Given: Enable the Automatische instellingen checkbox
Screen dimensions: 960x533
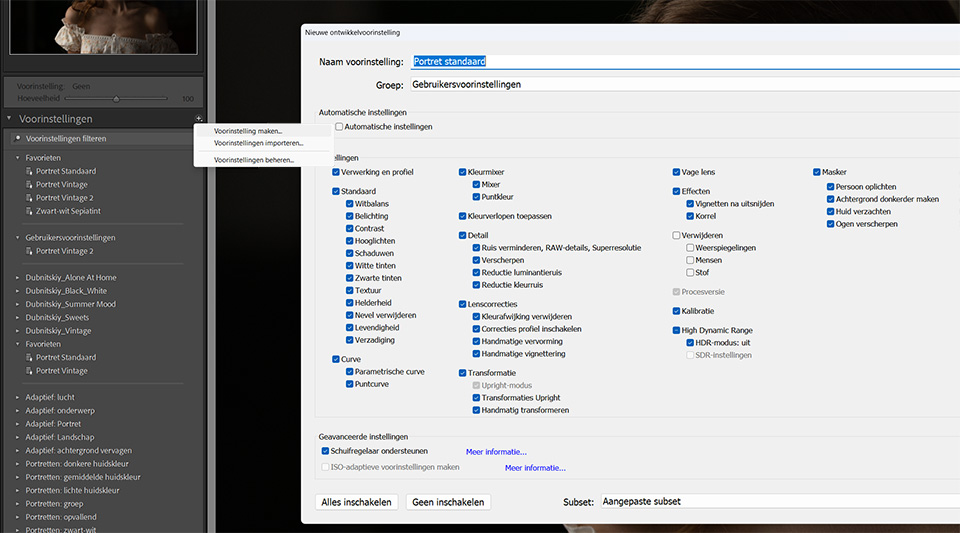Looking at the screenshot, I should click(x=339, y=127).
